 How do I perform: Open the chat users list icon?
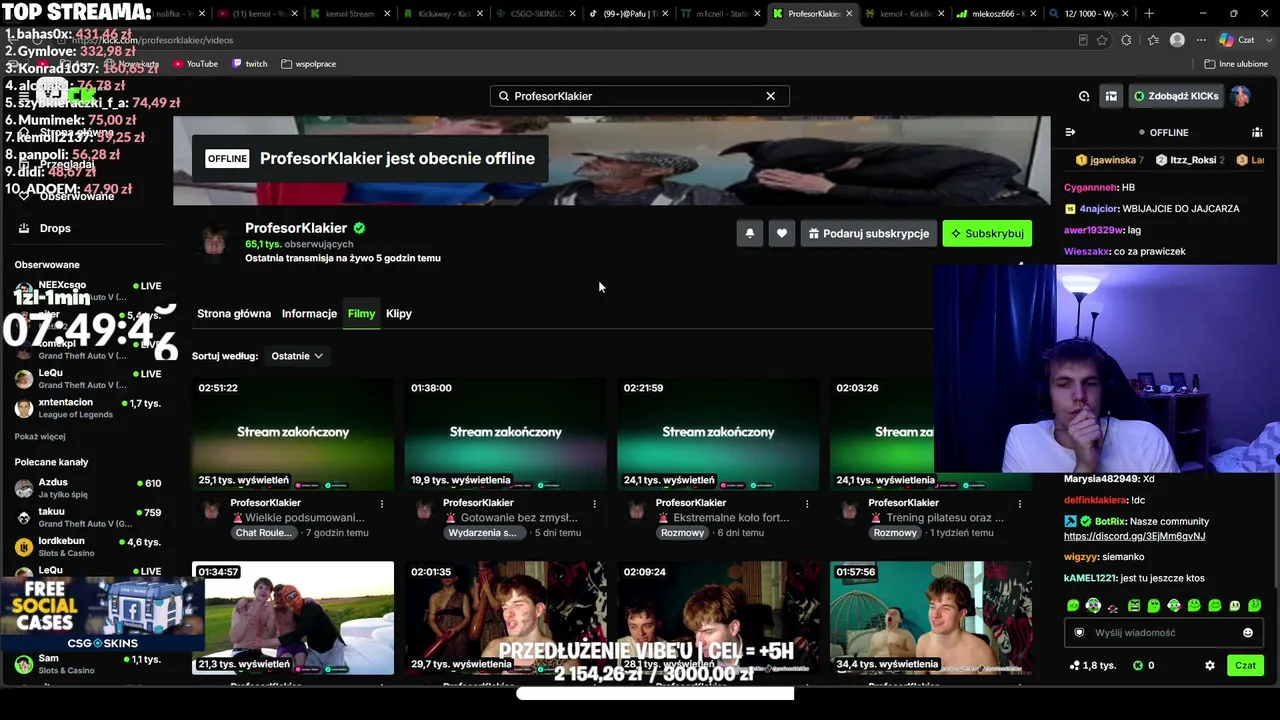1257,132
